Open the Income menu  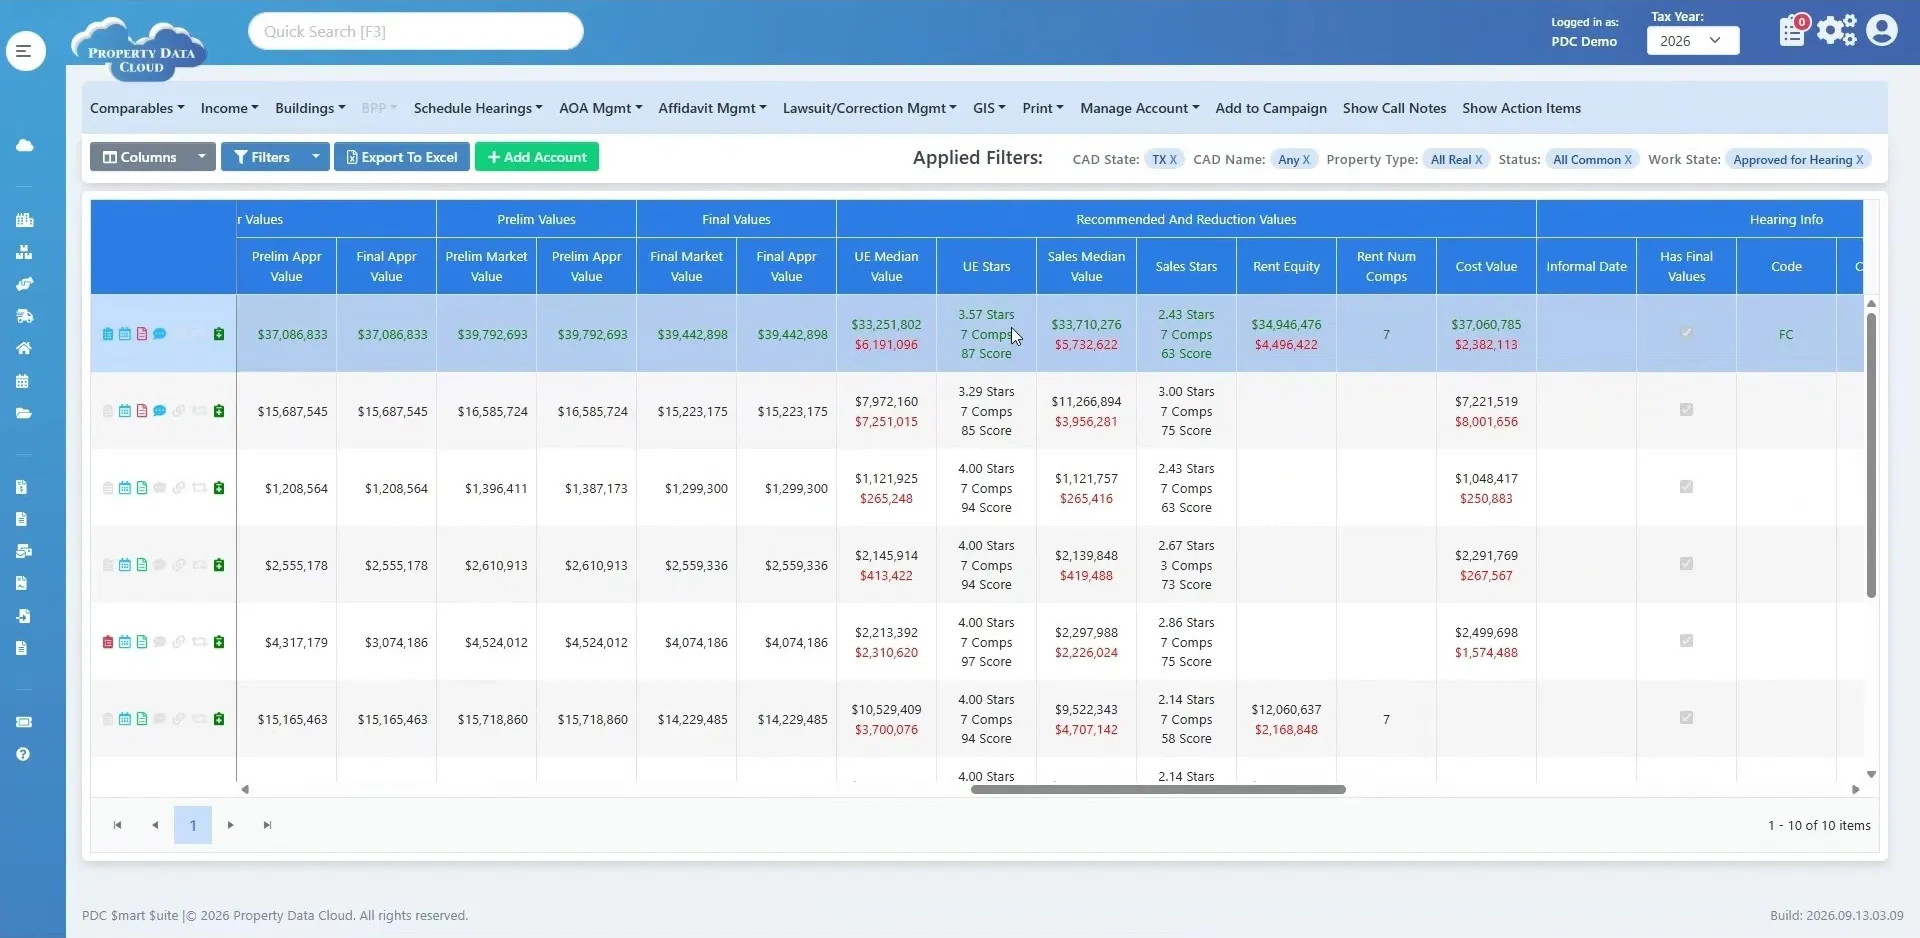tap(229, 108)
